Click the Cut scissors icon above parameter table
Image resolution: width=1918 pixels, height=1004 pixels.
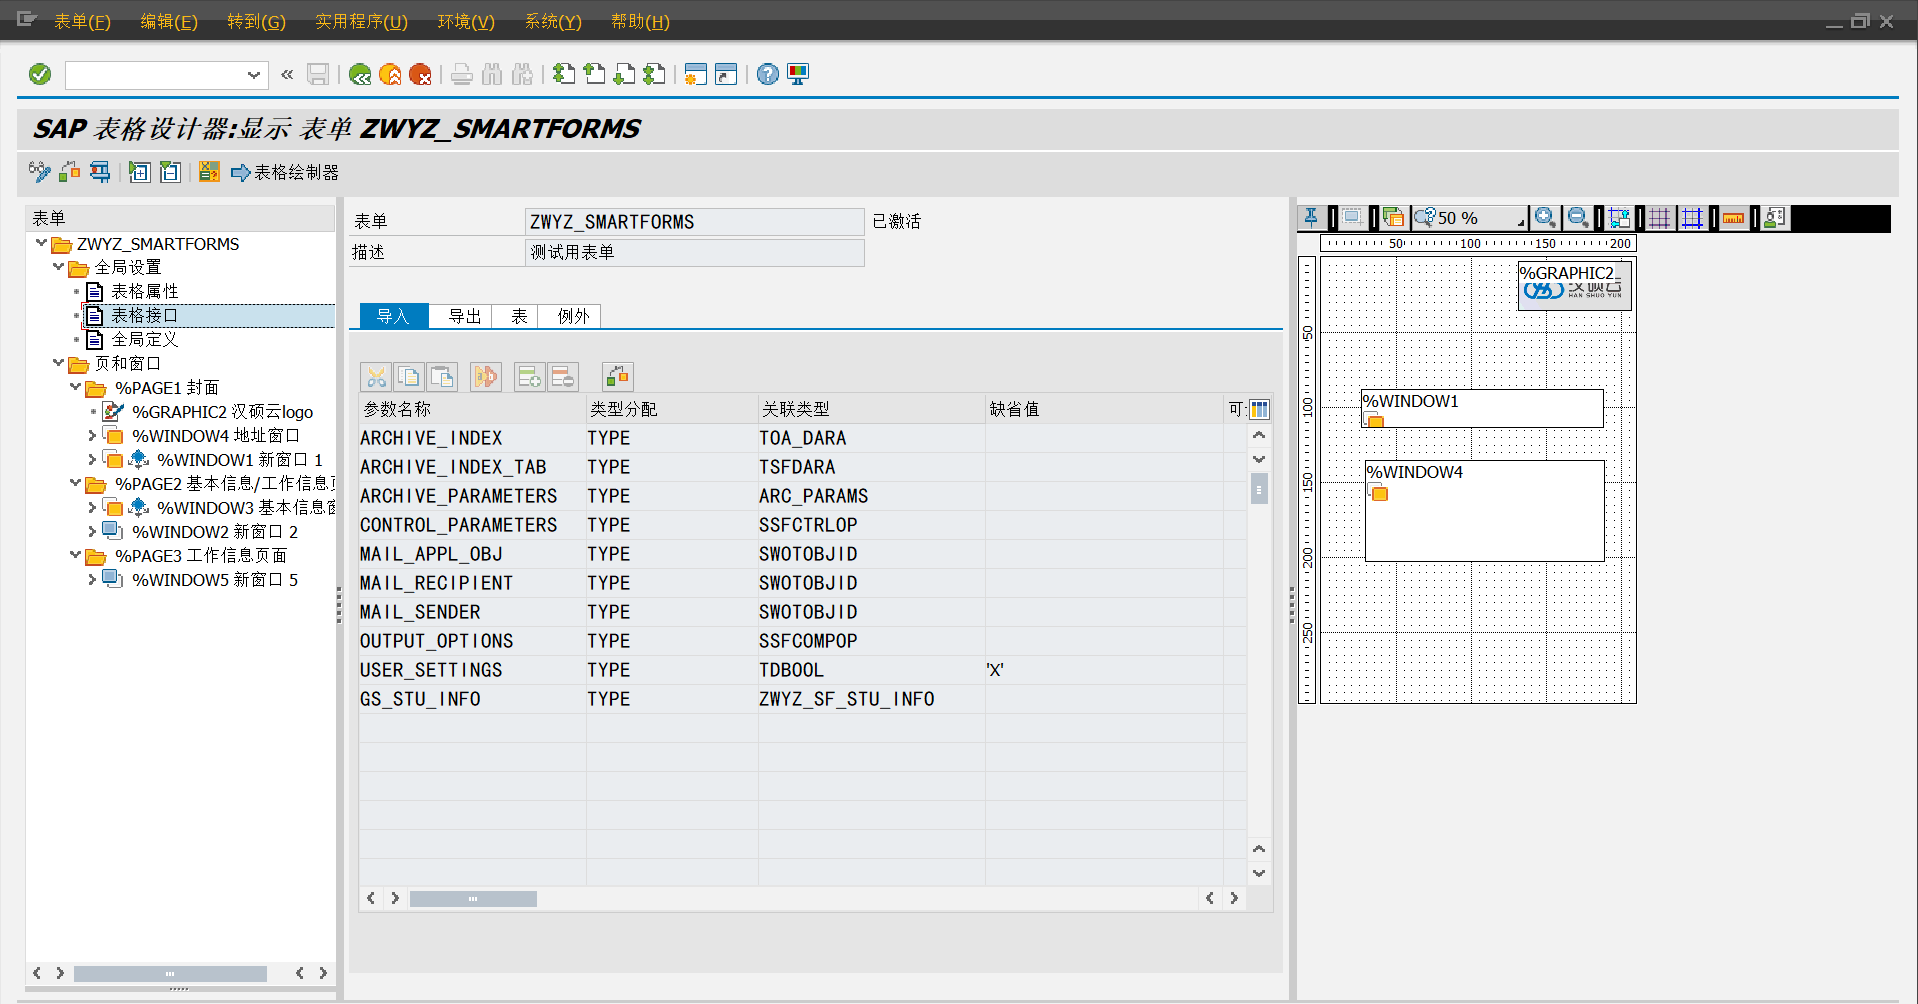(x=376, y=377)
